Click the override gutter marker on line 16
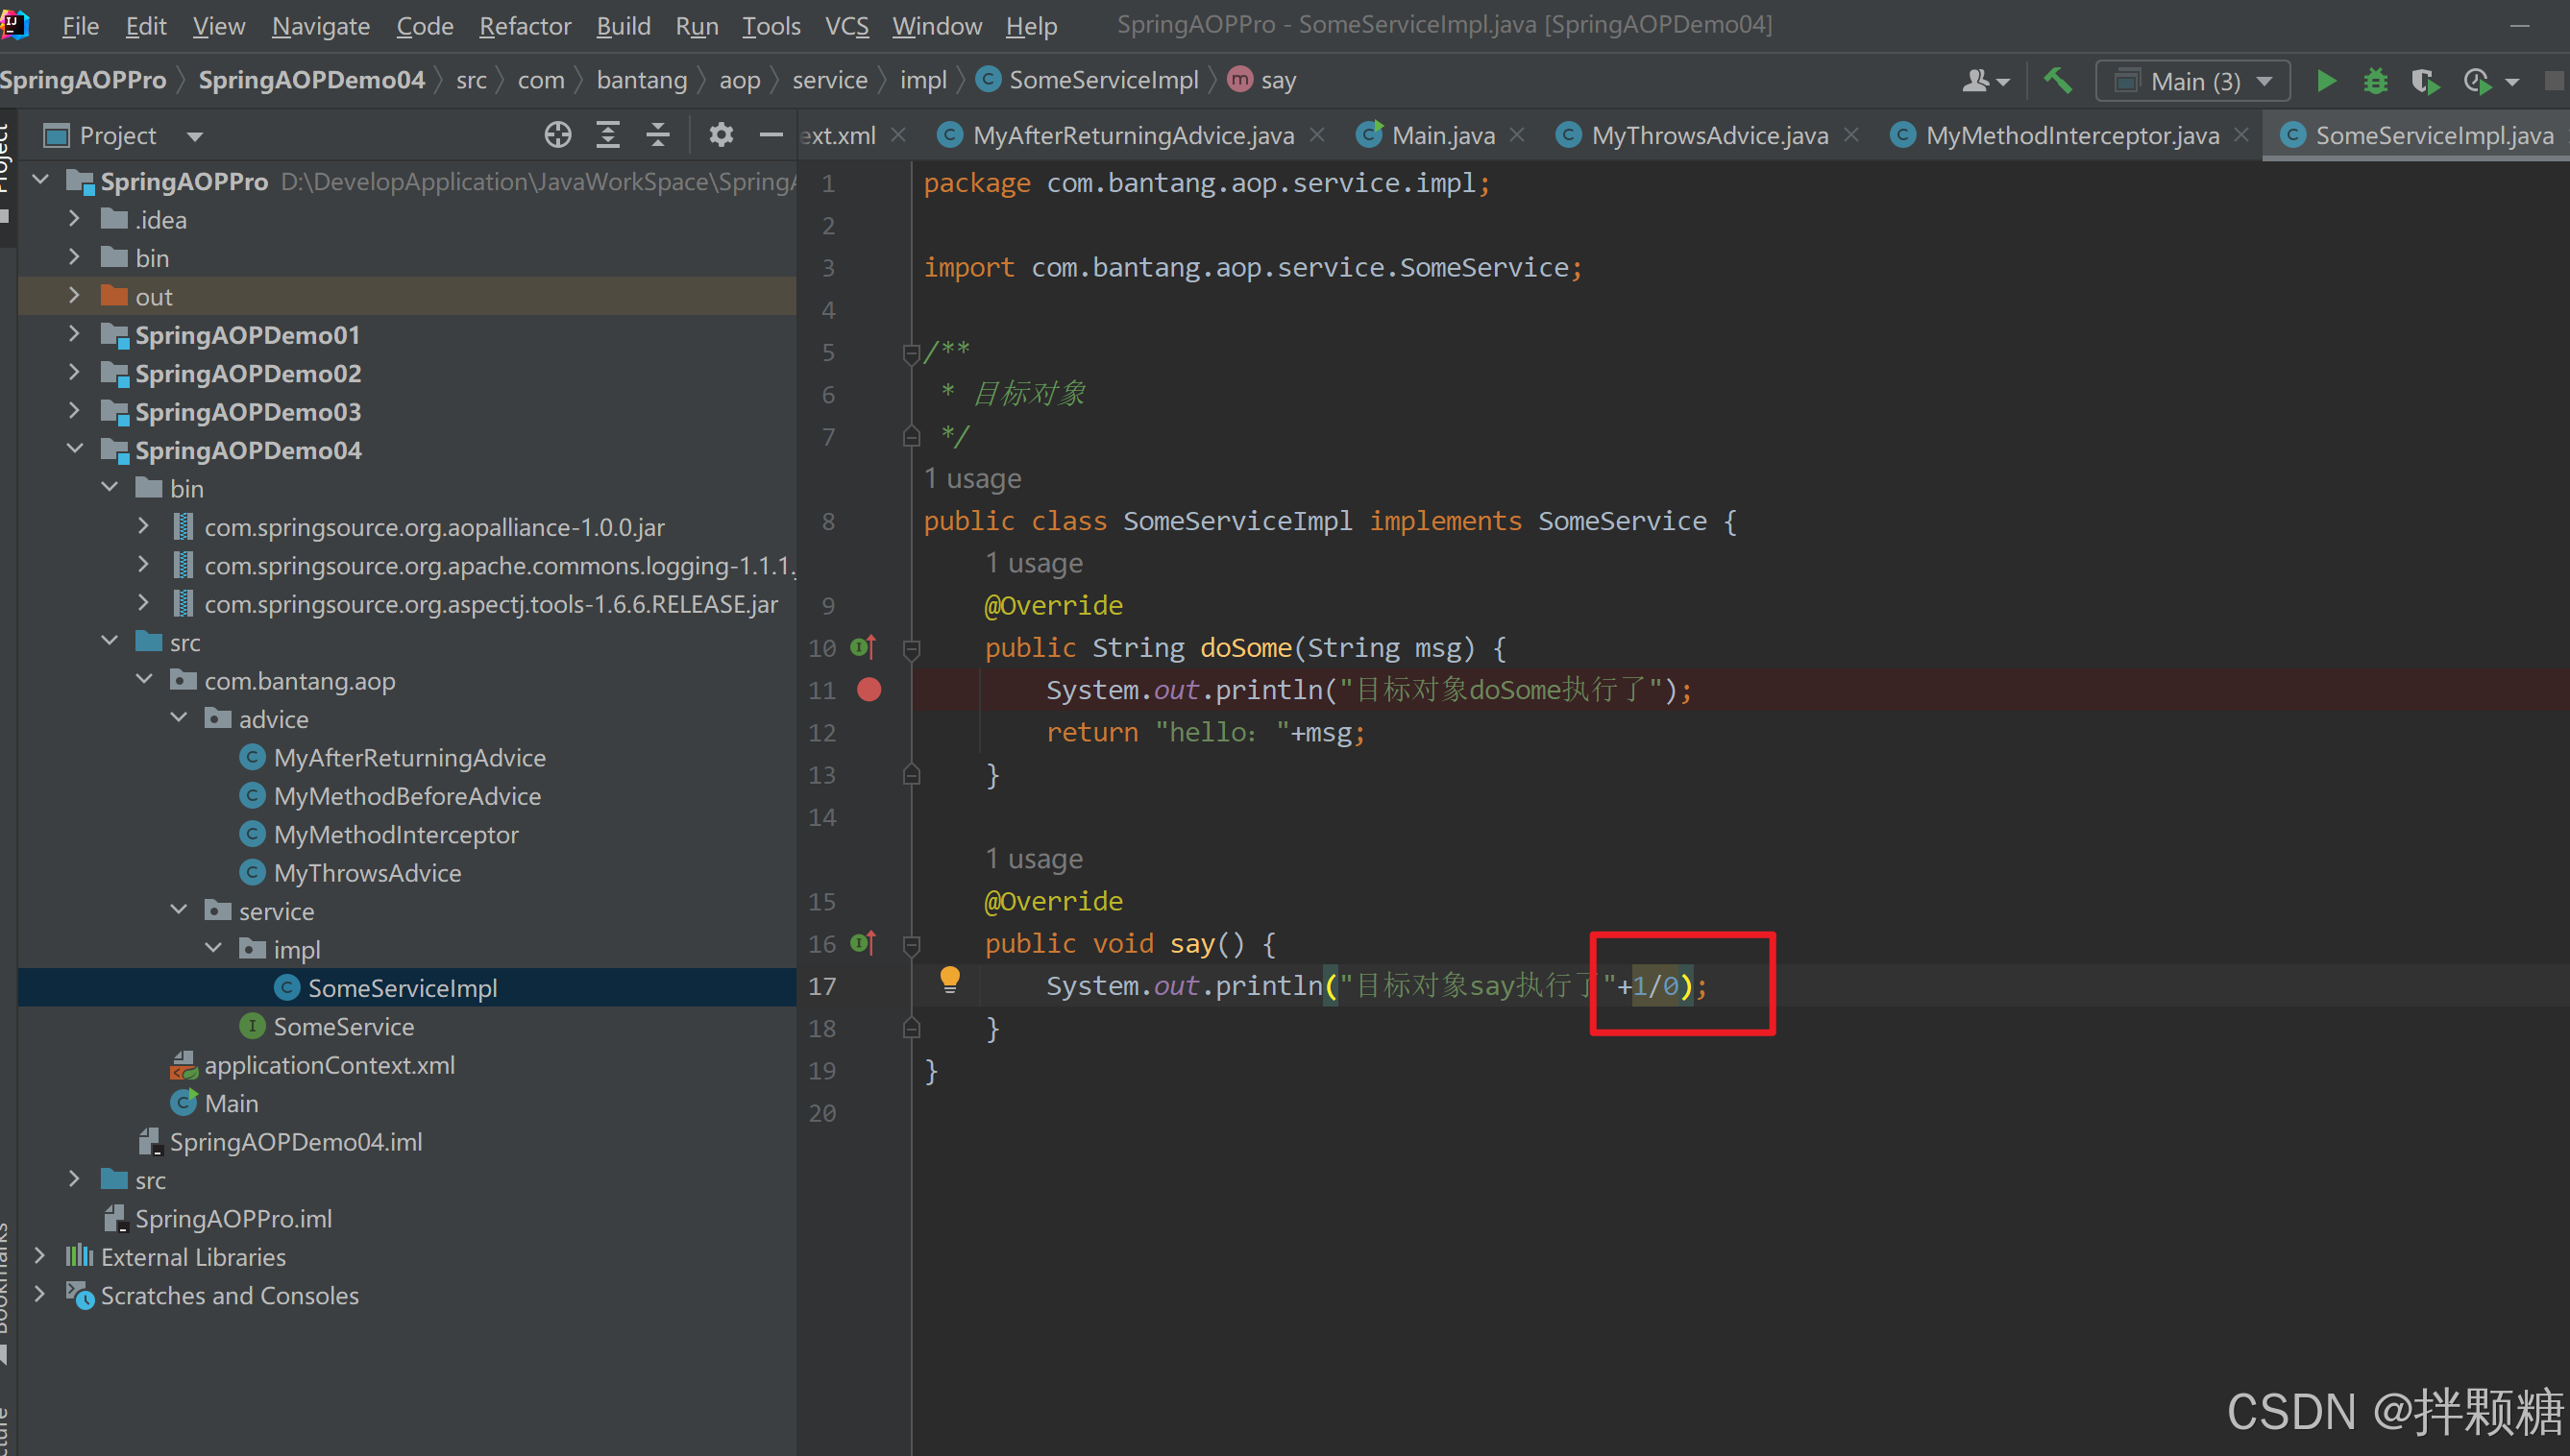Image resolution: width=2570 pixels, height=1456 pixels. pos(863,943)
